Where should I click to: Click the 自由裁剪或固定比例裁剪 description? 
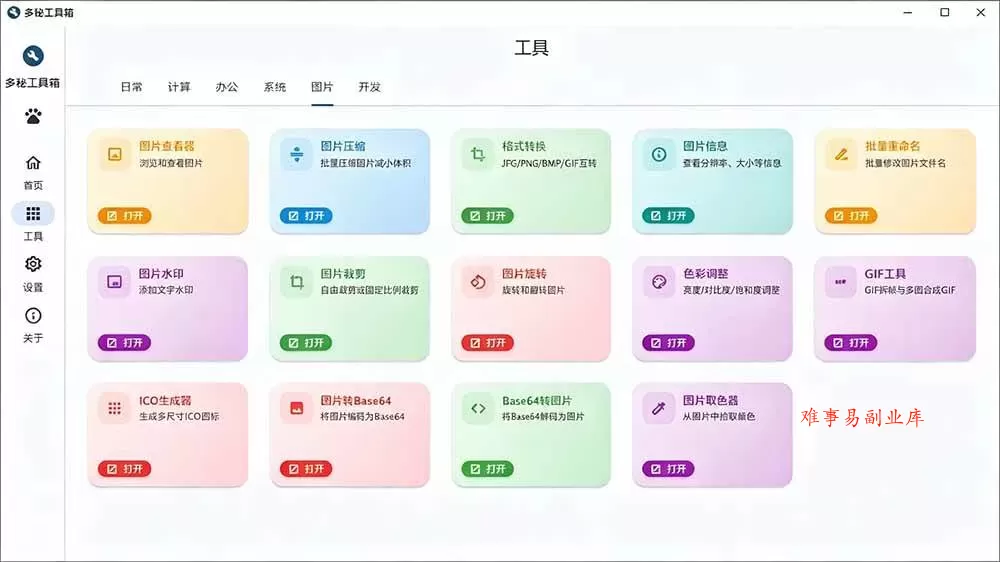[370, 290]
